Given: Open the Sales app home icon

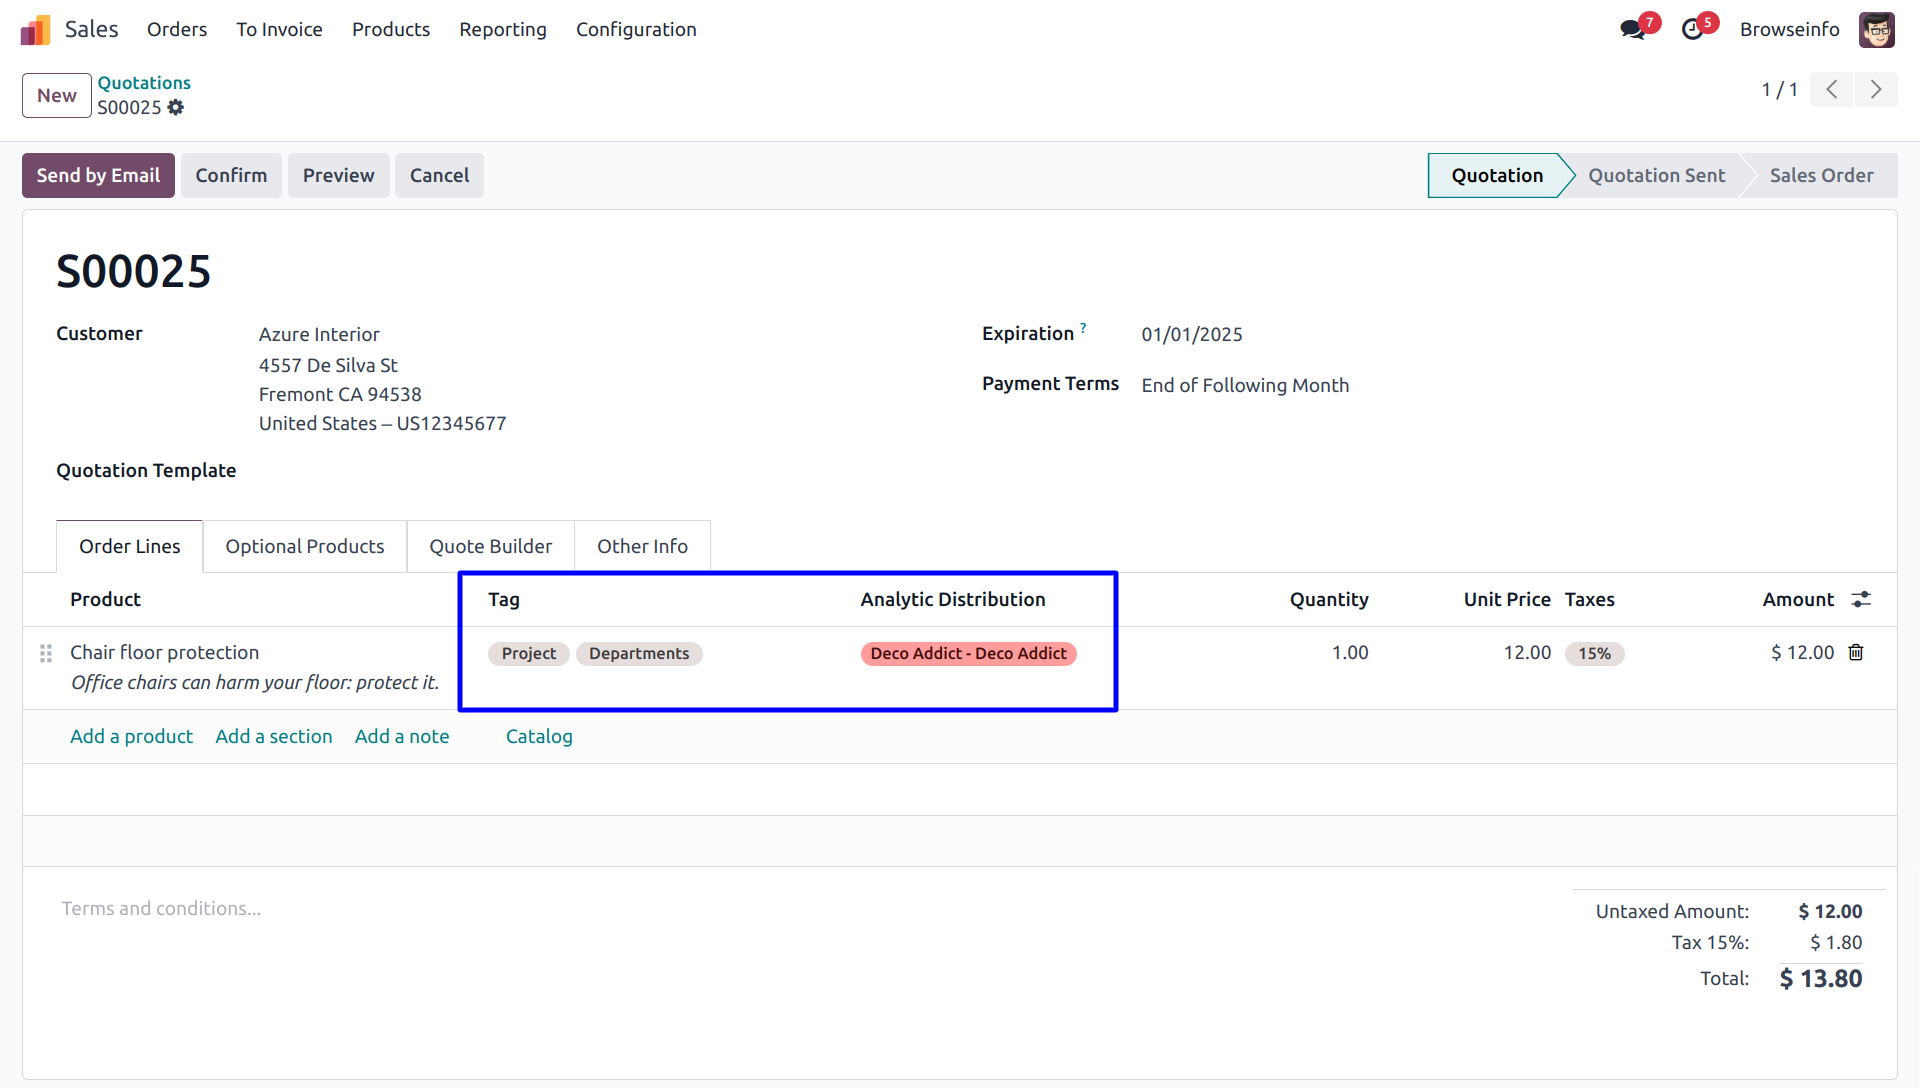Looking at the screenshot, I should [35, 30].
